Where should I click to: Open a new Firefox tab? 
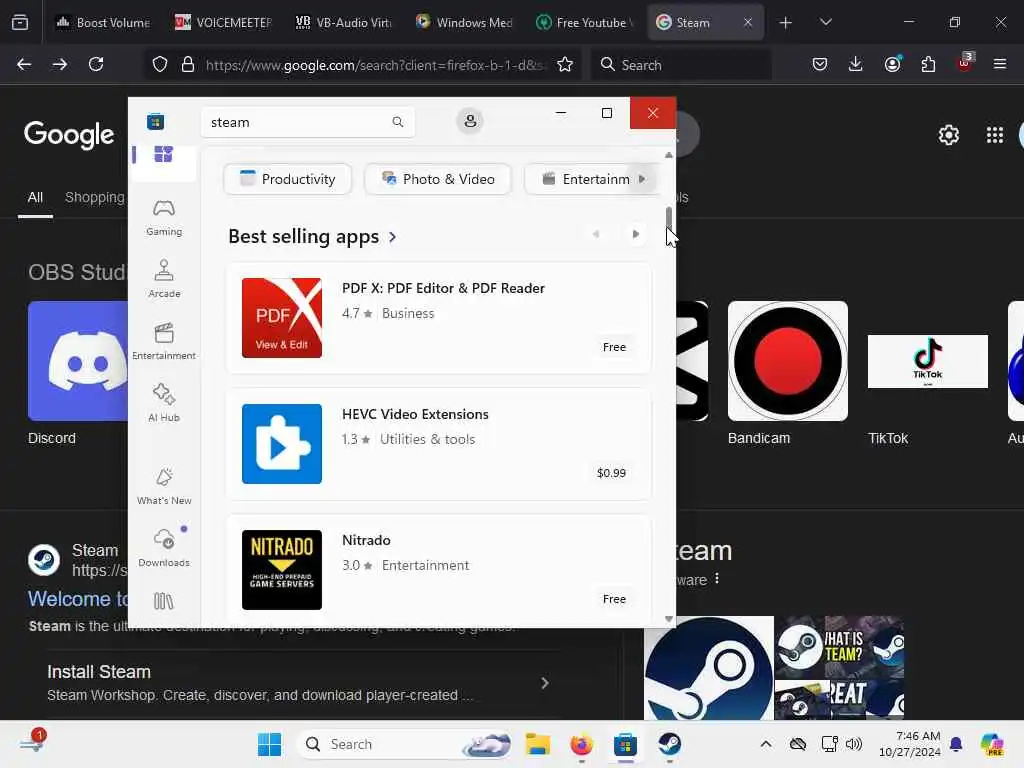point(786,23)
